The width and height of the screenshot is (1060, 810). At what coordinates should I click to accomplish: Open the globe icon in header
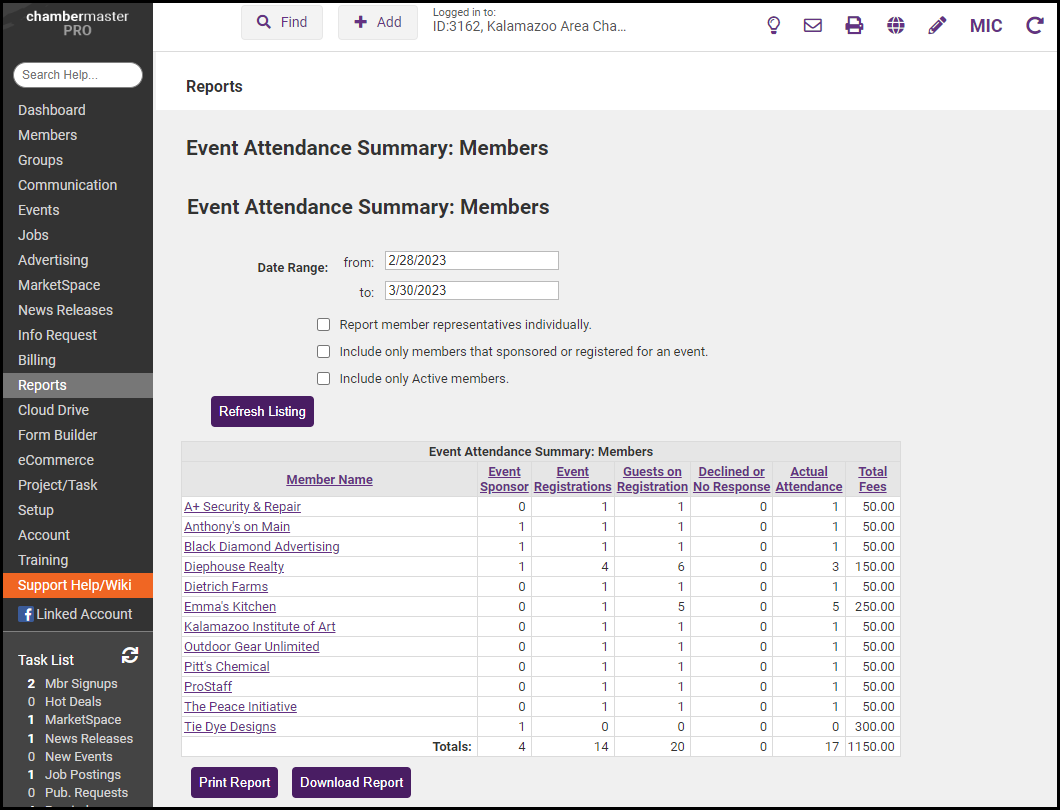896,25
